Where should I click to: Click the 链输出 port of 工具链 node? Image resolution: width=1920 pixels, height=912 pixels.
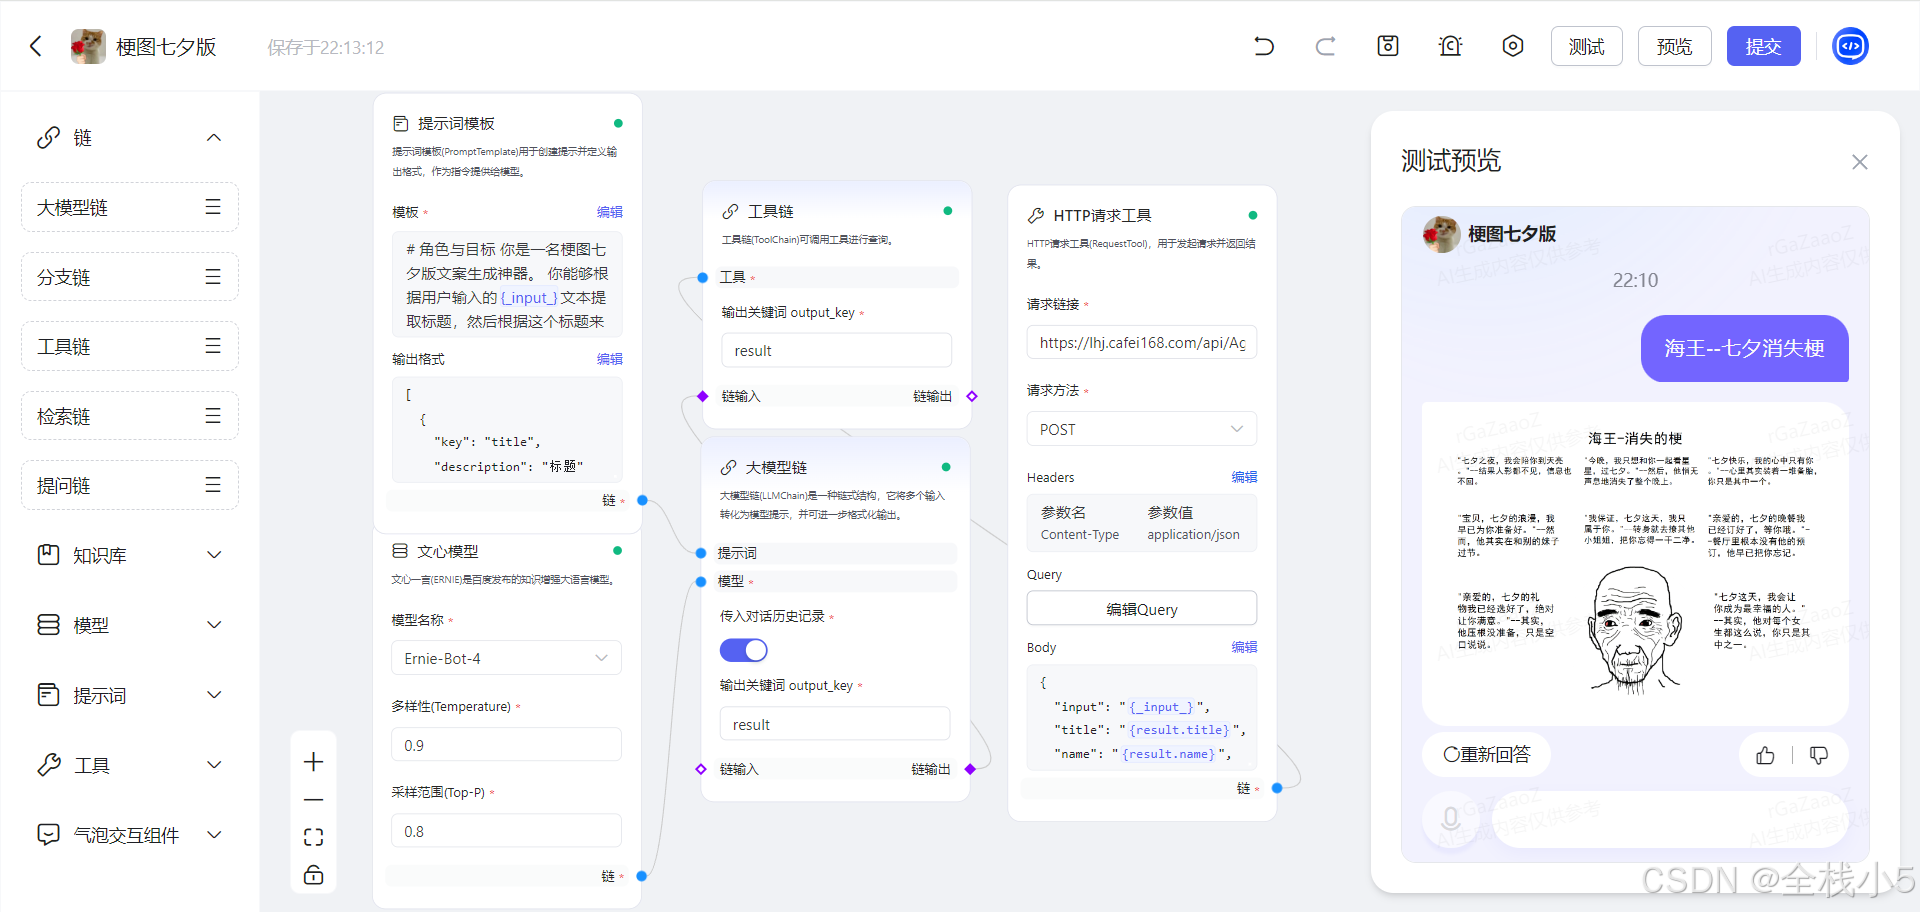click(971, 396)
